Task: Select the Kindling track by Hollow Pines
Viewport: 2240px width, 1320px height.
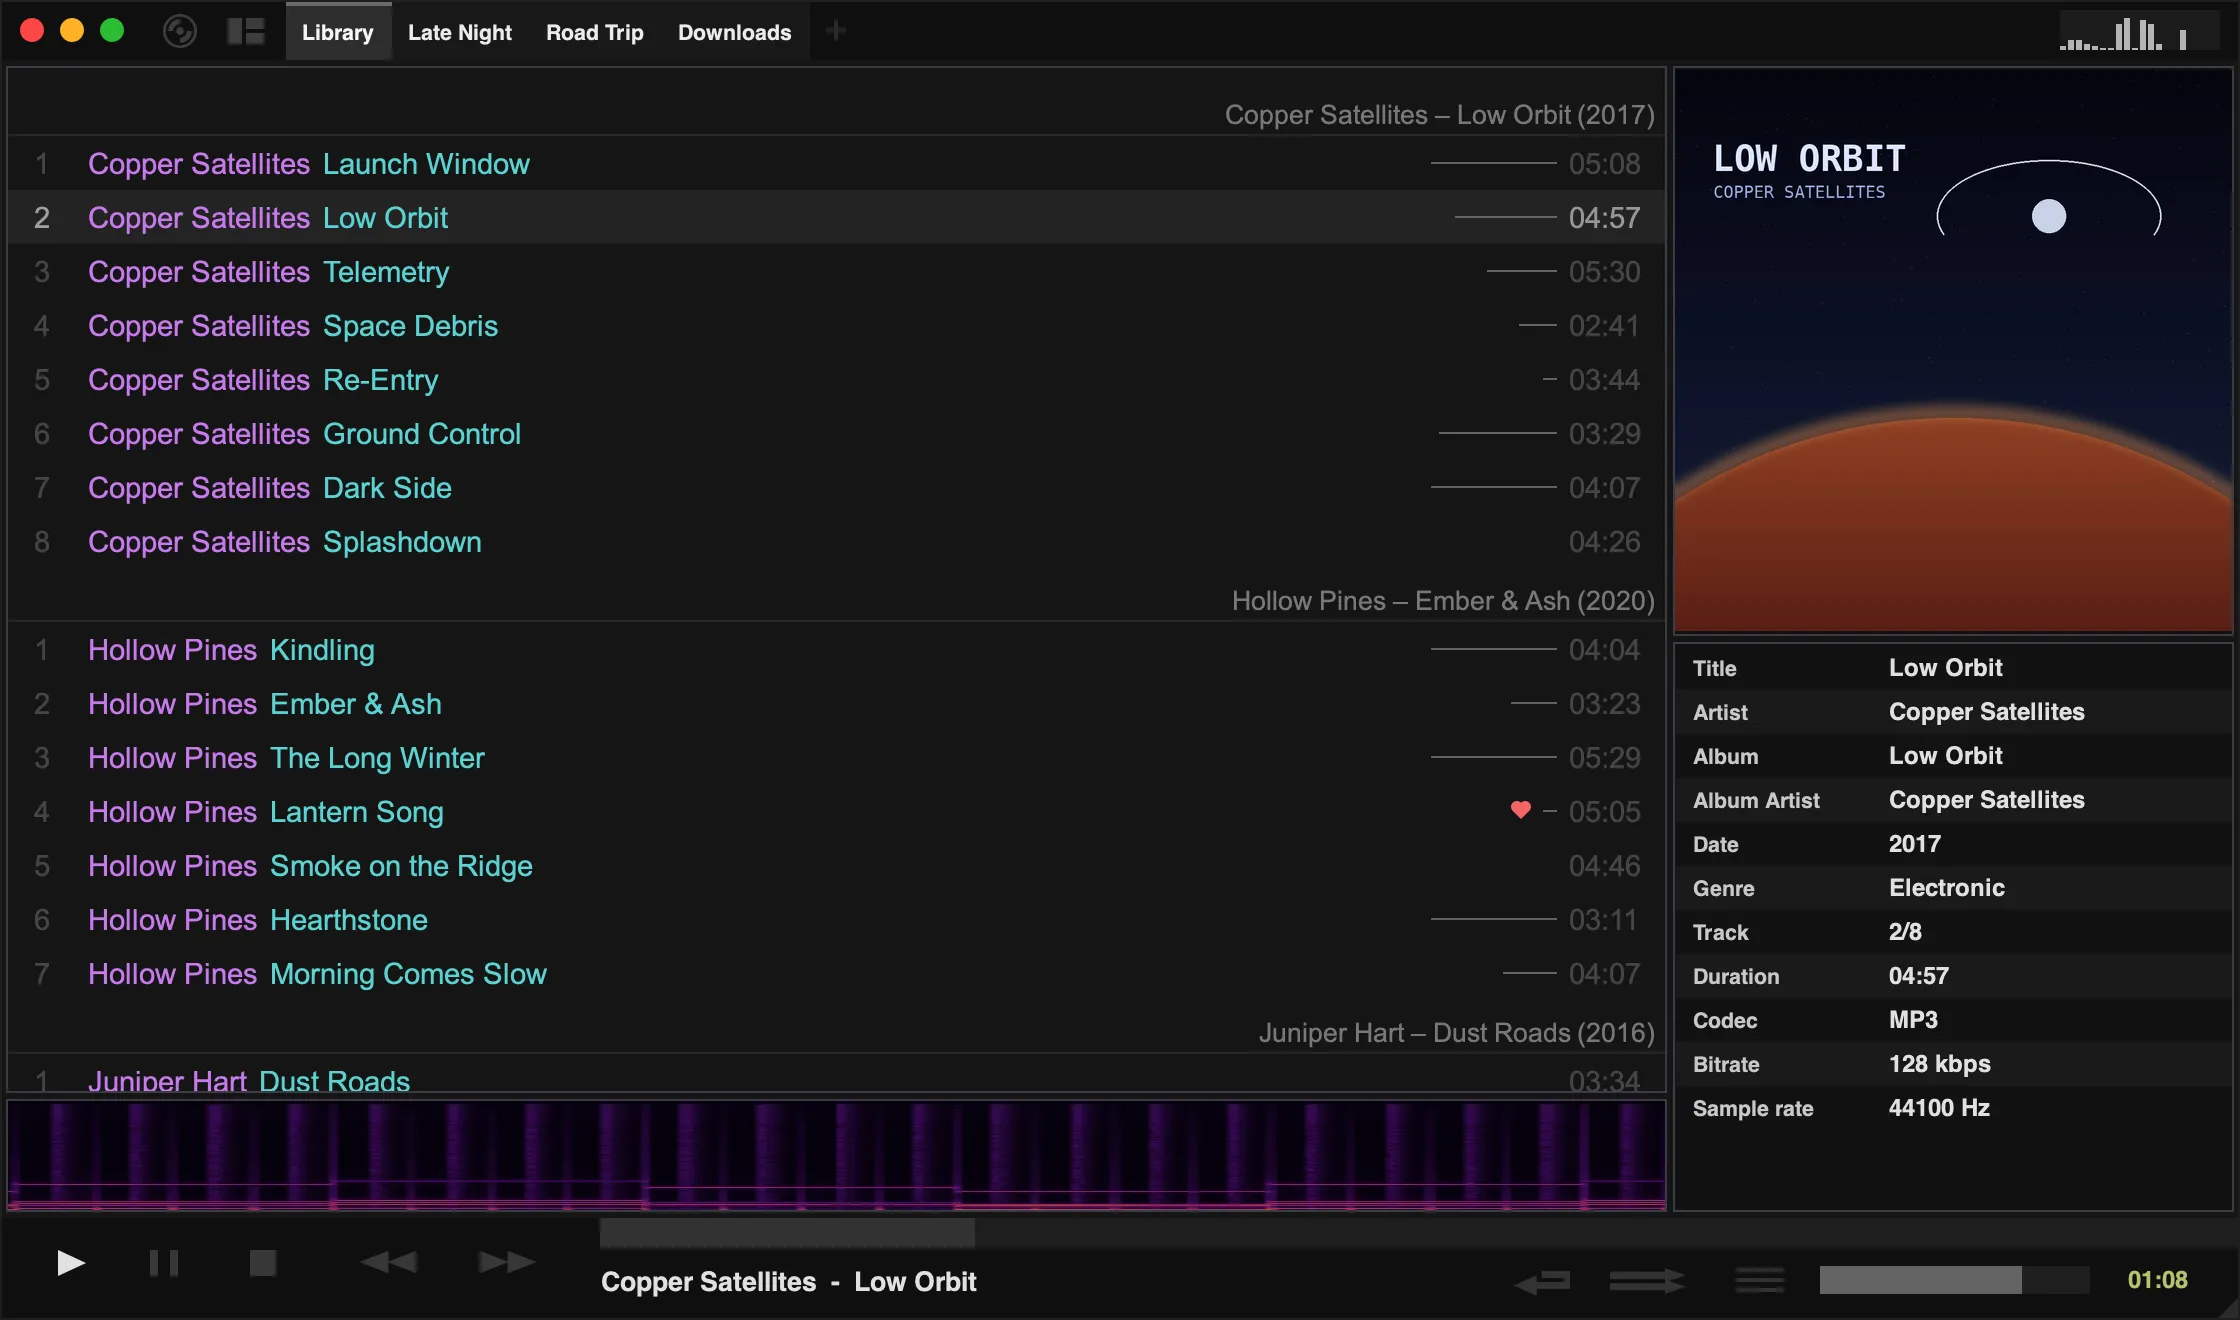Action: click(x=837, y=650)
